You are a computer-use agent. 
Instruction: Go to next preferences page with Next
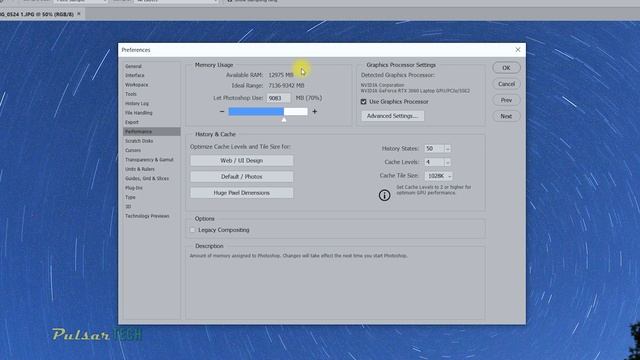(506, 116)
